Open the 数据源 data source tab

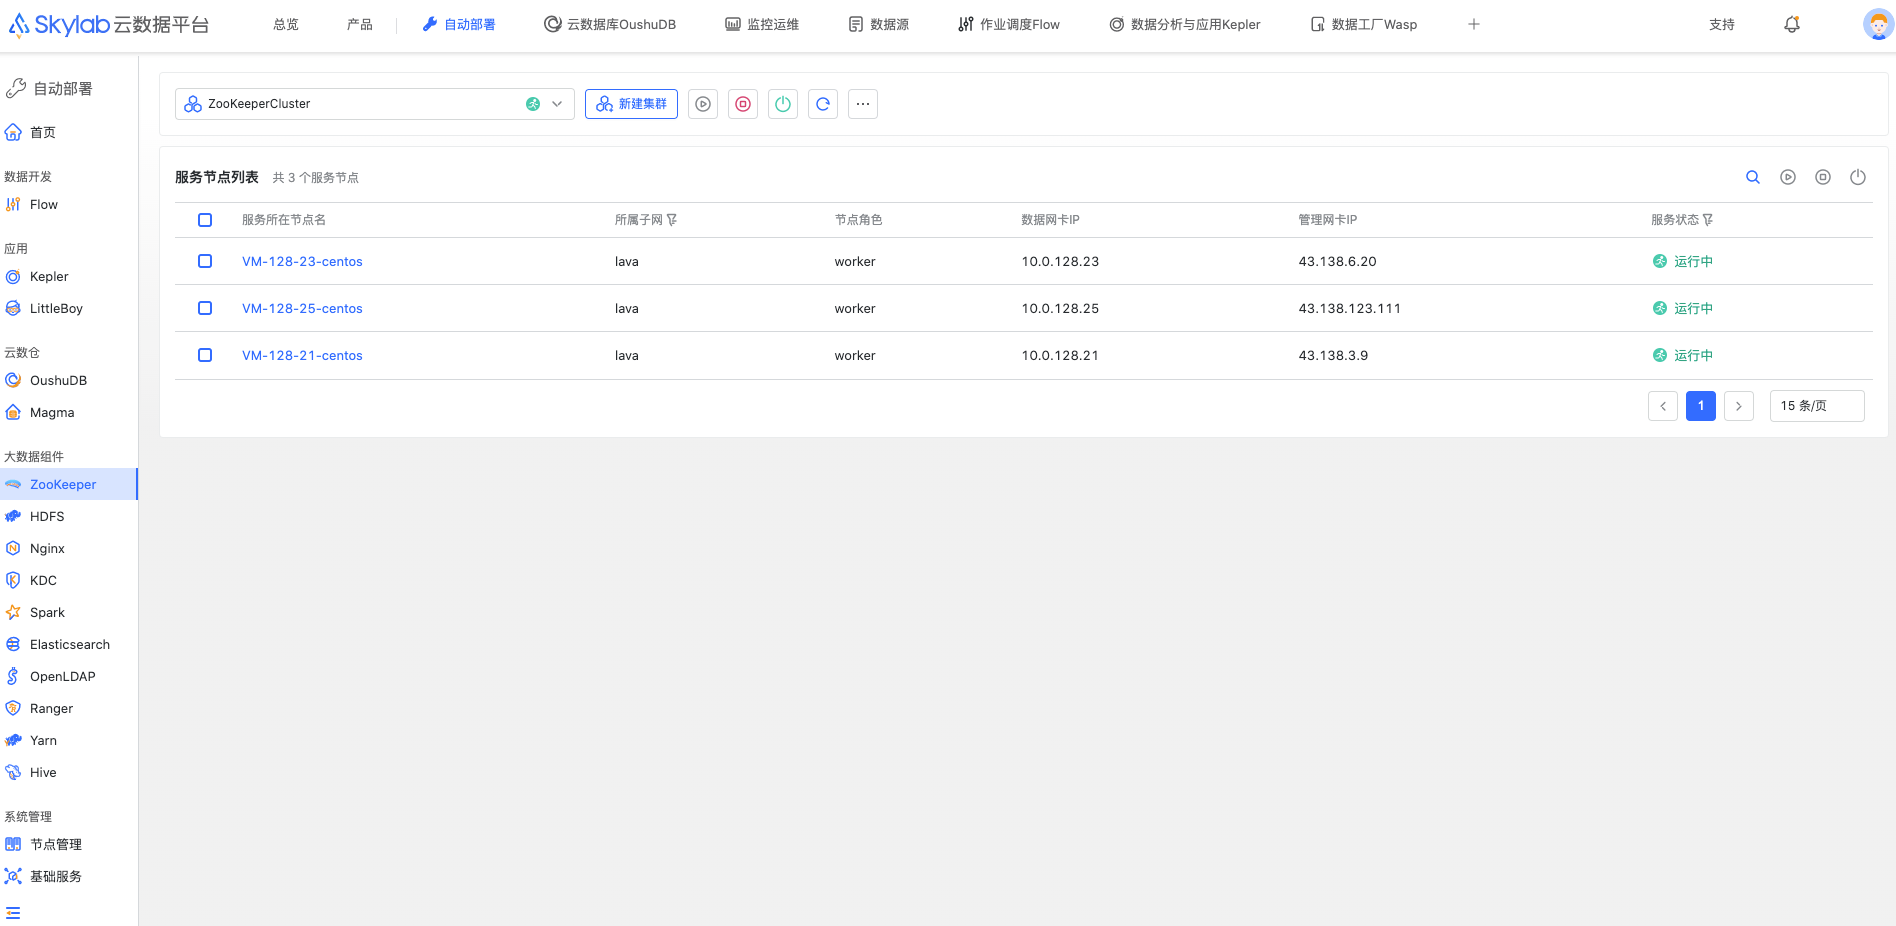coord(879,24)
